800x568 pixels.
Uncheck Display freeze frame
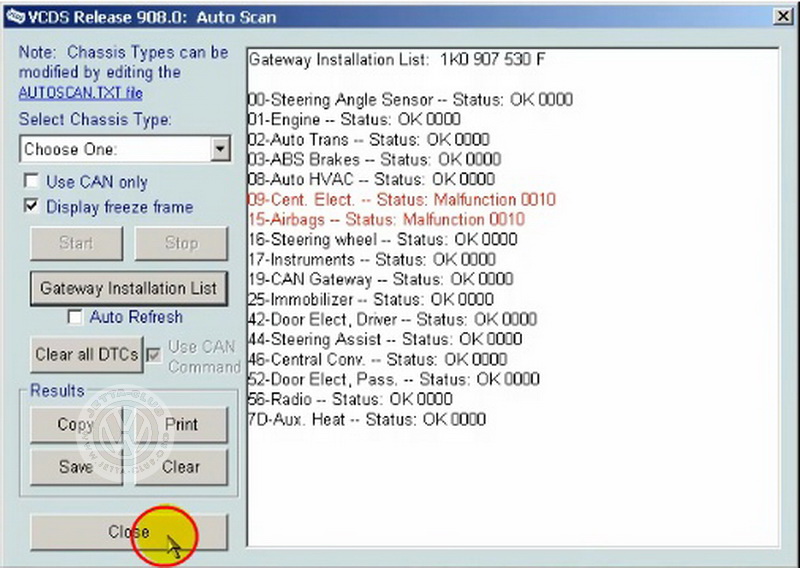point(32,206)
